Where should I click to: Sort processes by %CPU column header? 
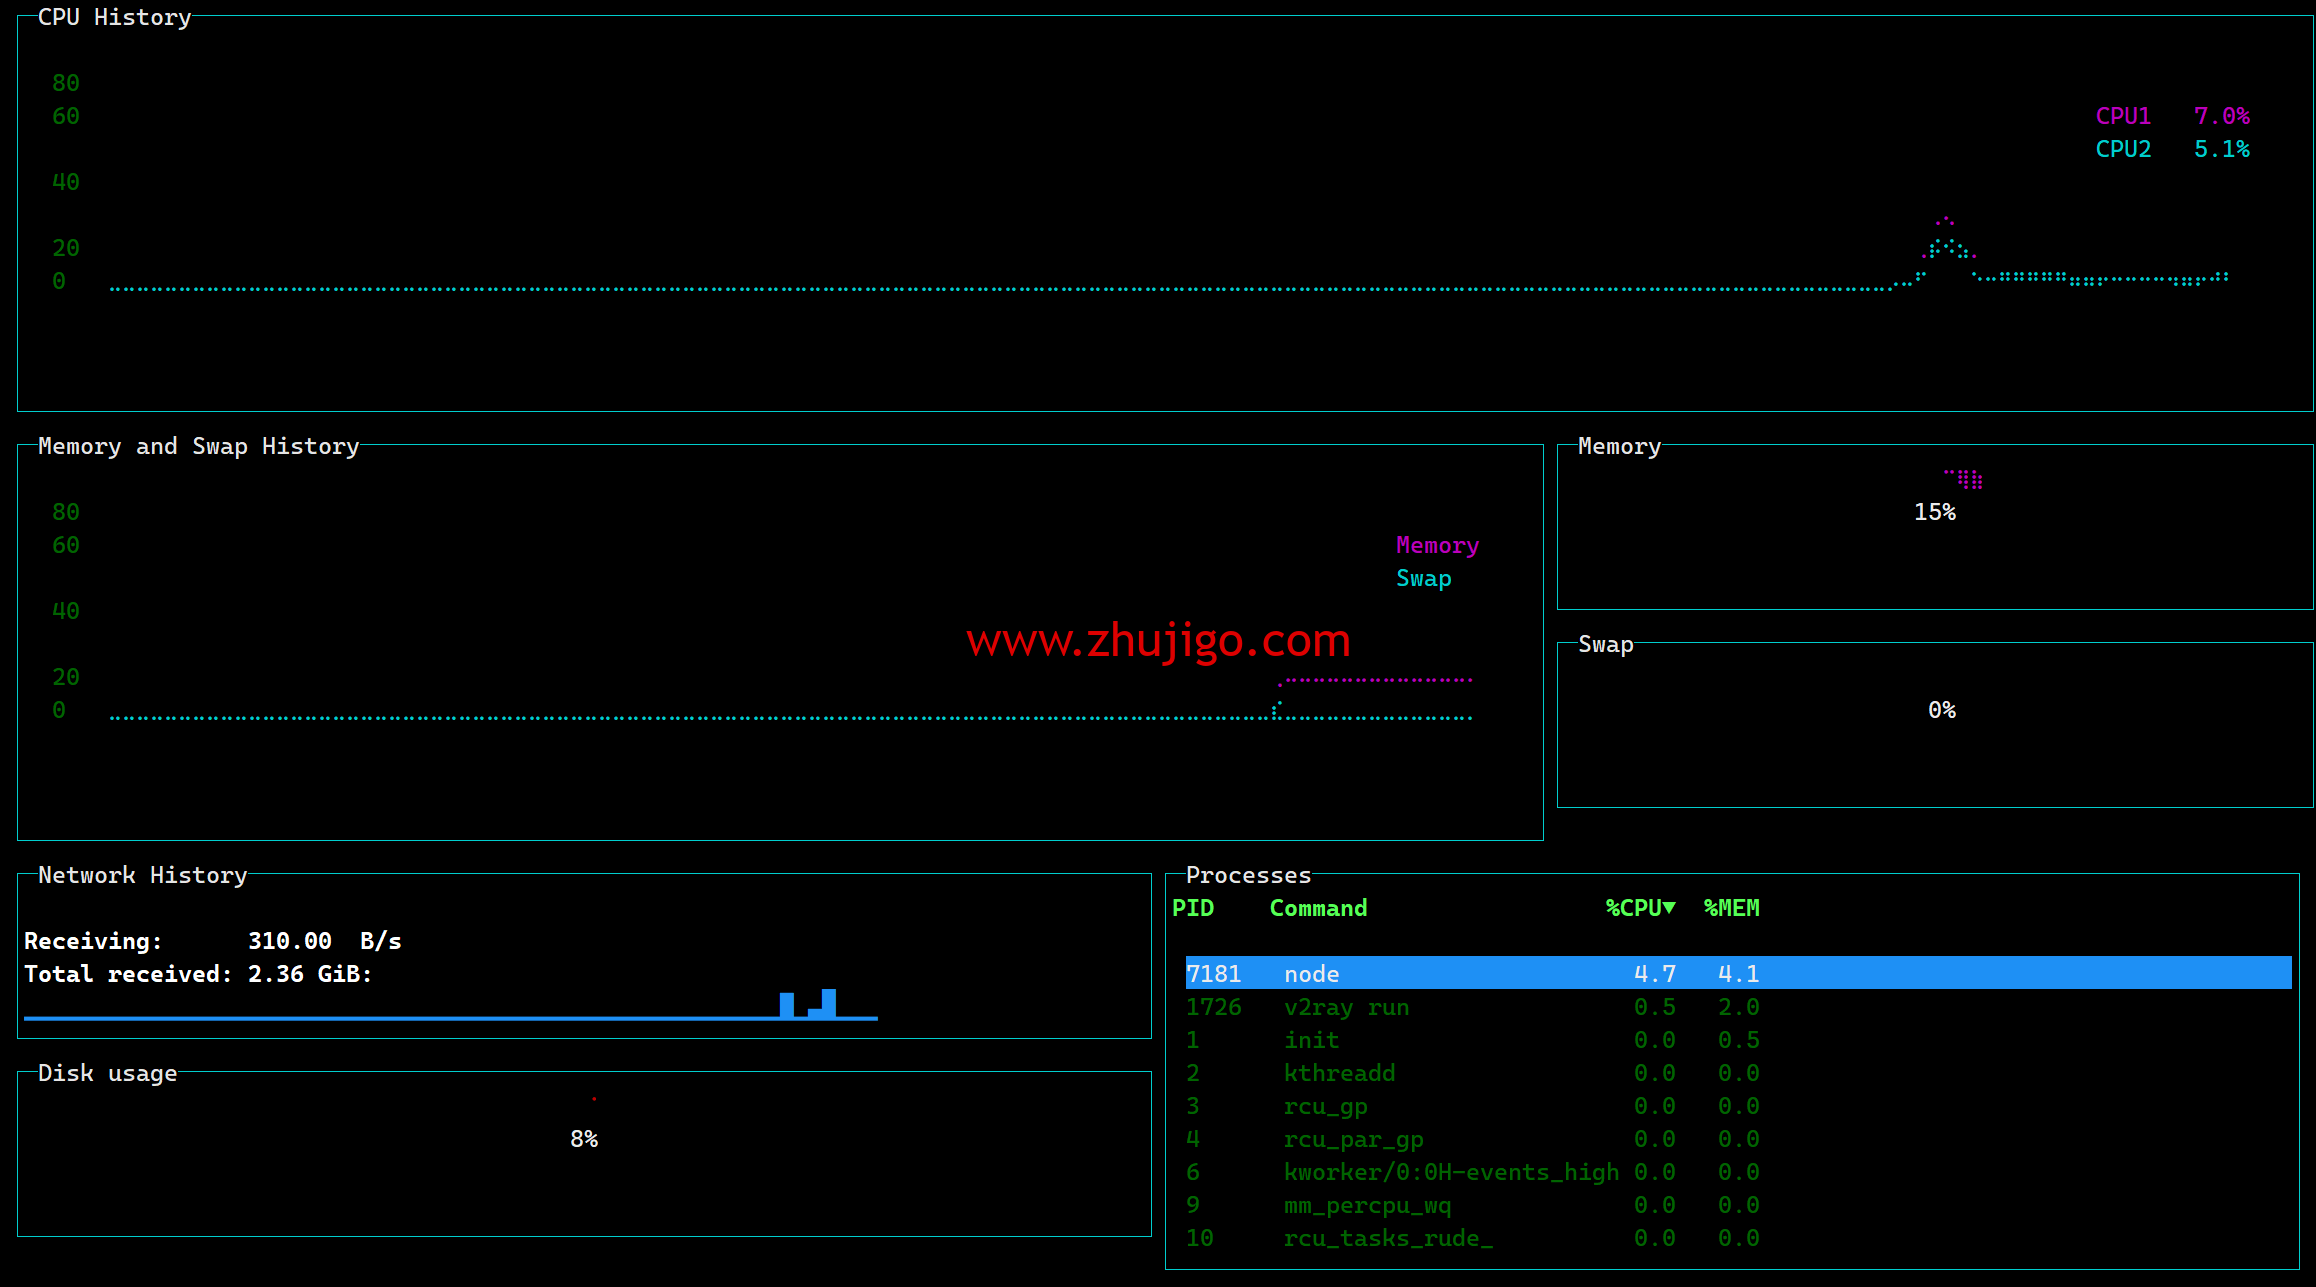click(1639, 908)
